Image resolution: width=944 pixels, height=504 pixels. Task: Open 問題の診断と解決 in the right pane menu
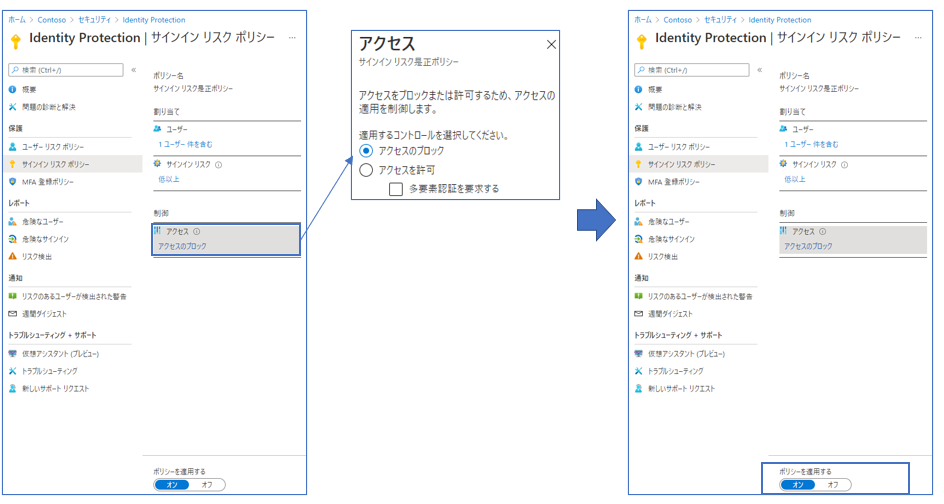click(x=675, y=107)
